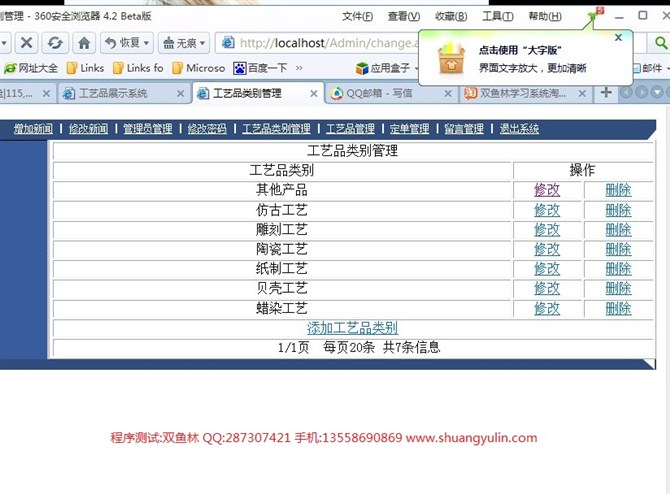Open the 查看(V) menu
Image resolution: width=670 pixels, height=494 pixels.
pyautogui.click(x=404, y=16)
